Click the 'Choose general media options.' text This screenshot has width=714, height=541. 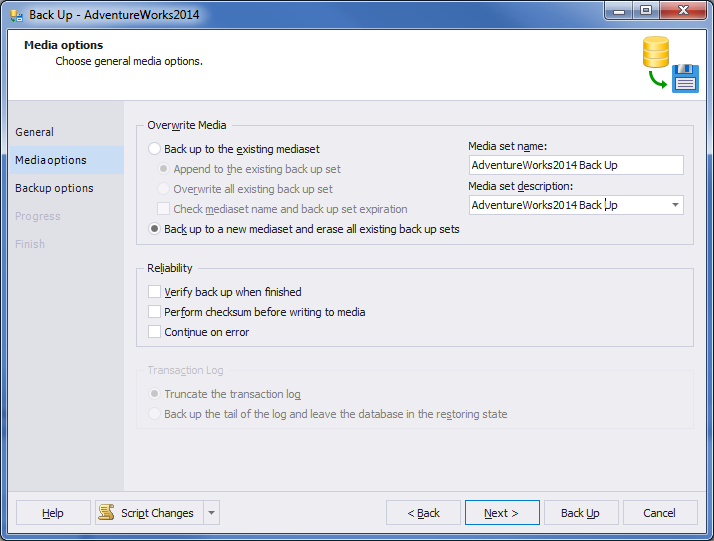(x=129, y=61)
